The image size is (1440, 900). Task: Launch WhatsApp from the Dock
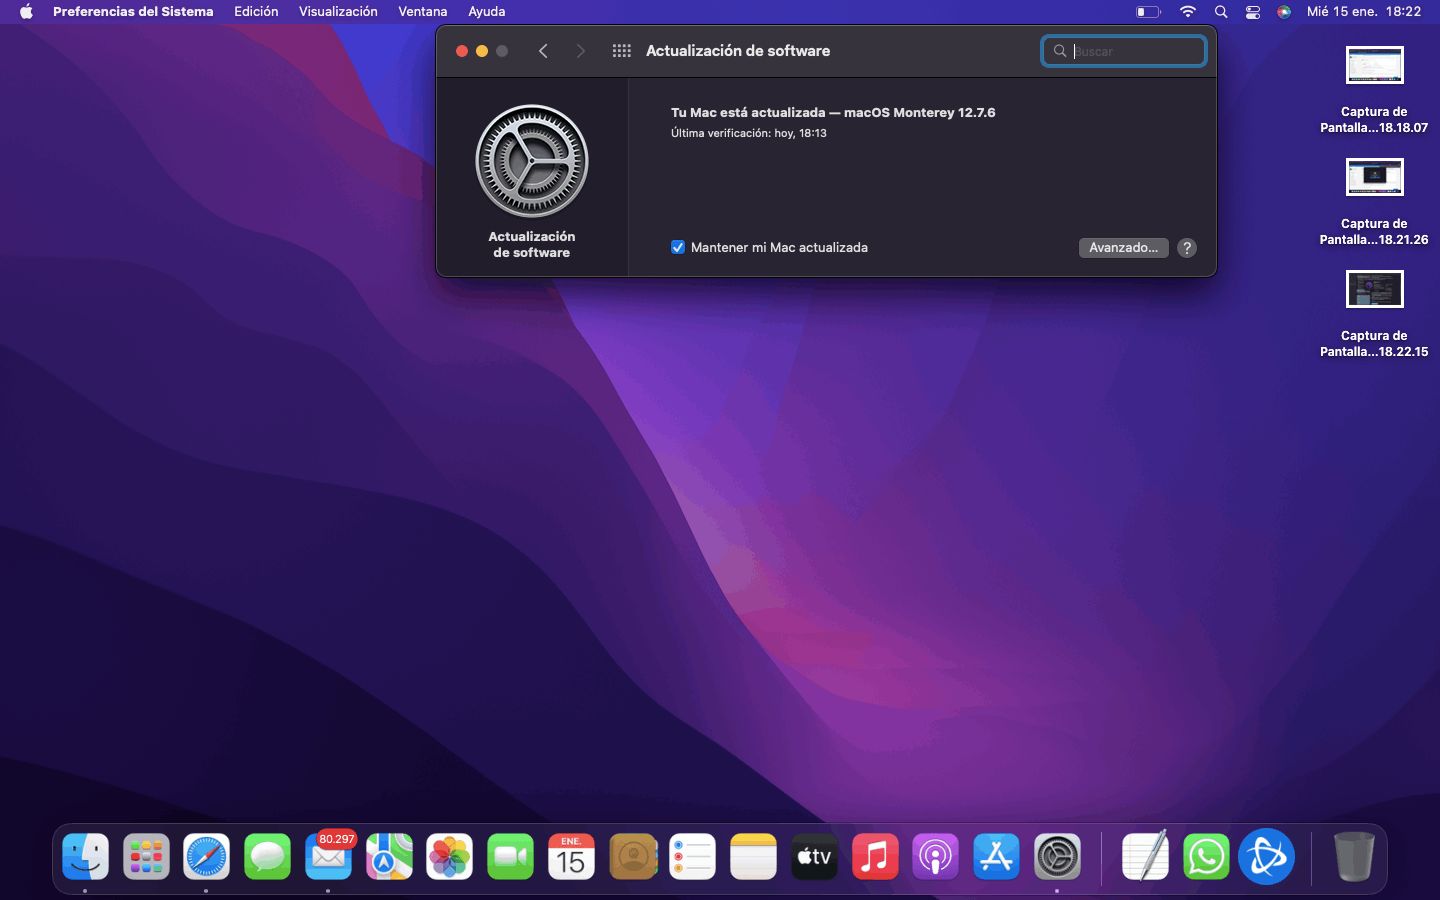click(x=1206, y=857)
